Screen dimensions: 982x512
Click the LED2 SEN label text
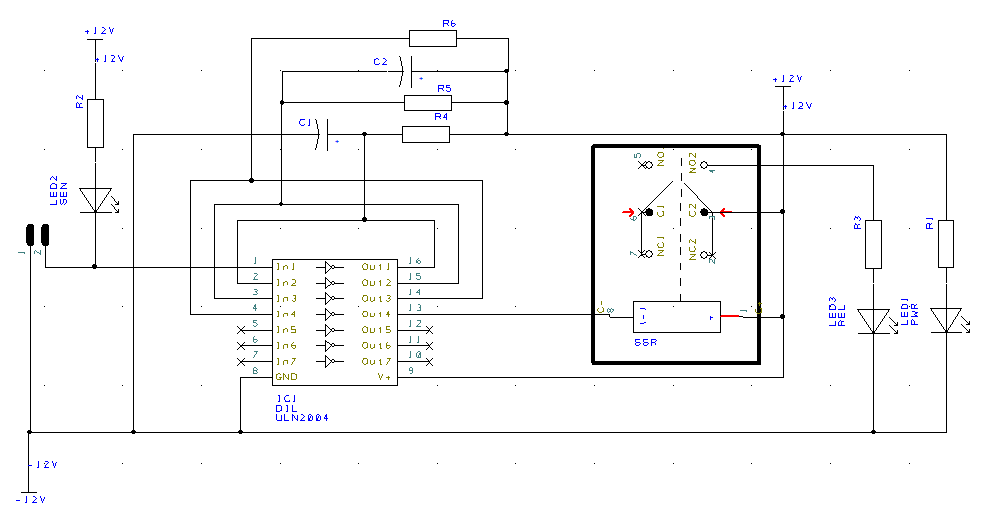pos(58,191)
